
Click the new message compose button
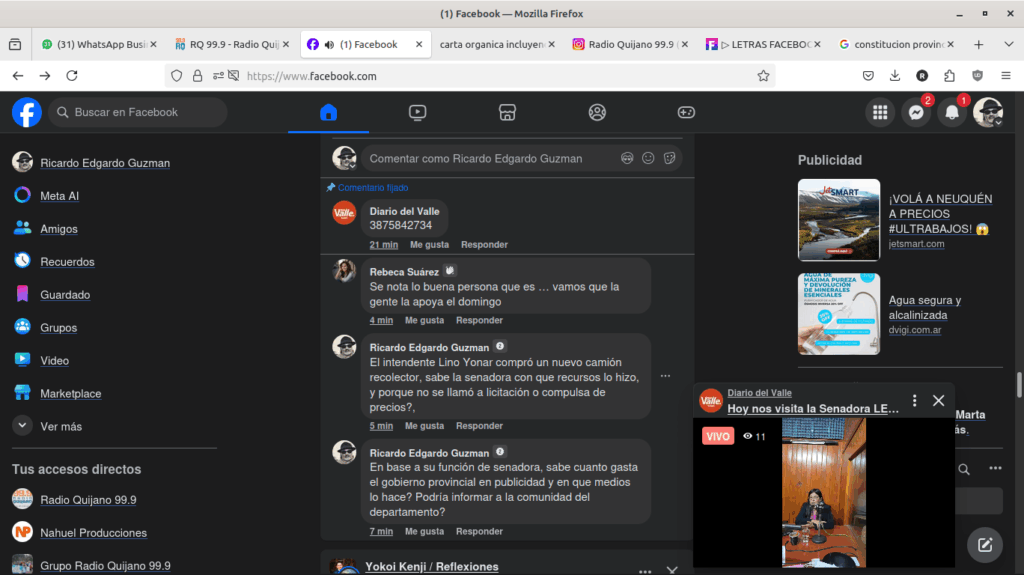(x=985, y=544)
